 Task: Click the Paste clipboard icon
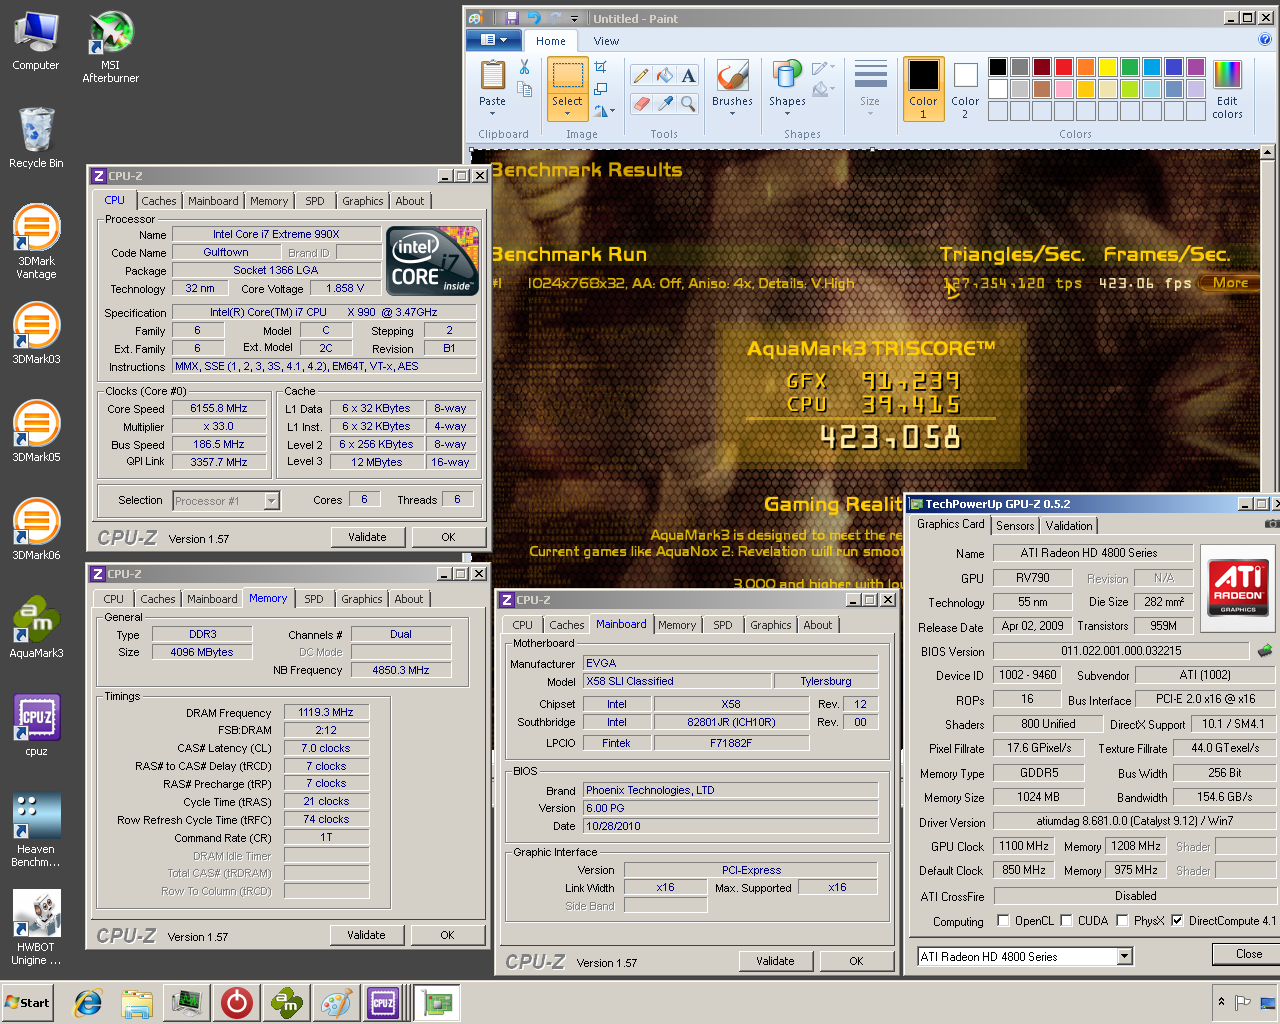point(492,75)
